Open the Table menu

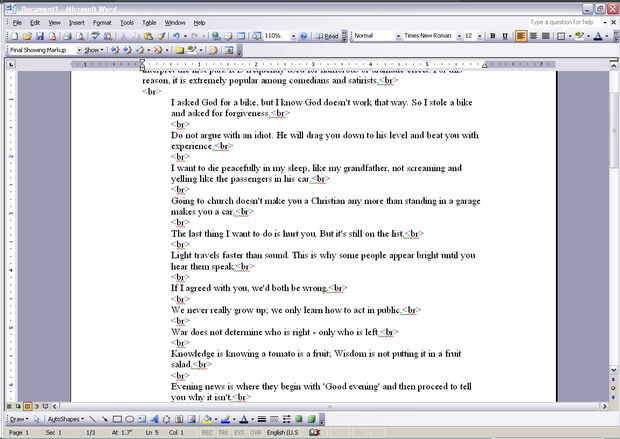point(149,23)
